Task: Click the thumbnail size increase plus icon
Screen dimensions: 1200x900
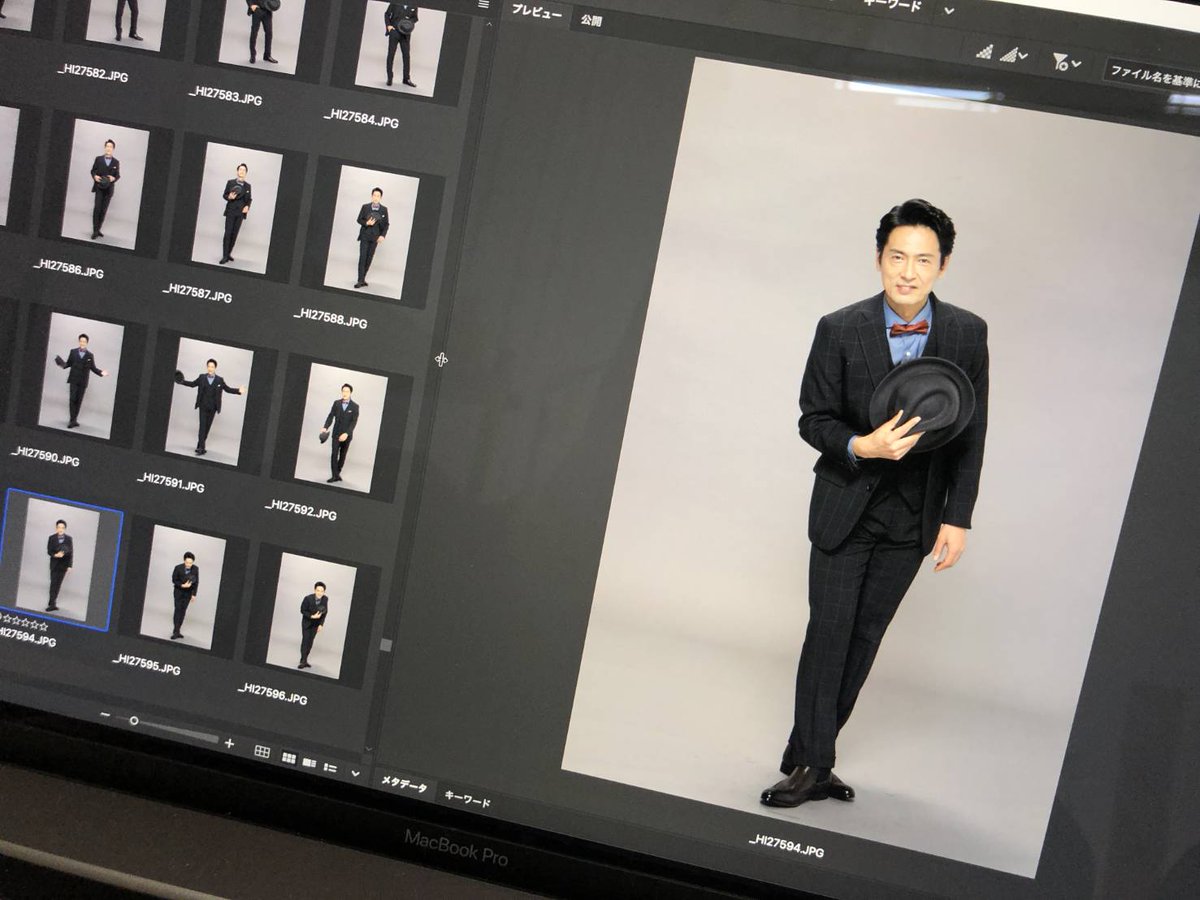Action: (229, 743)
